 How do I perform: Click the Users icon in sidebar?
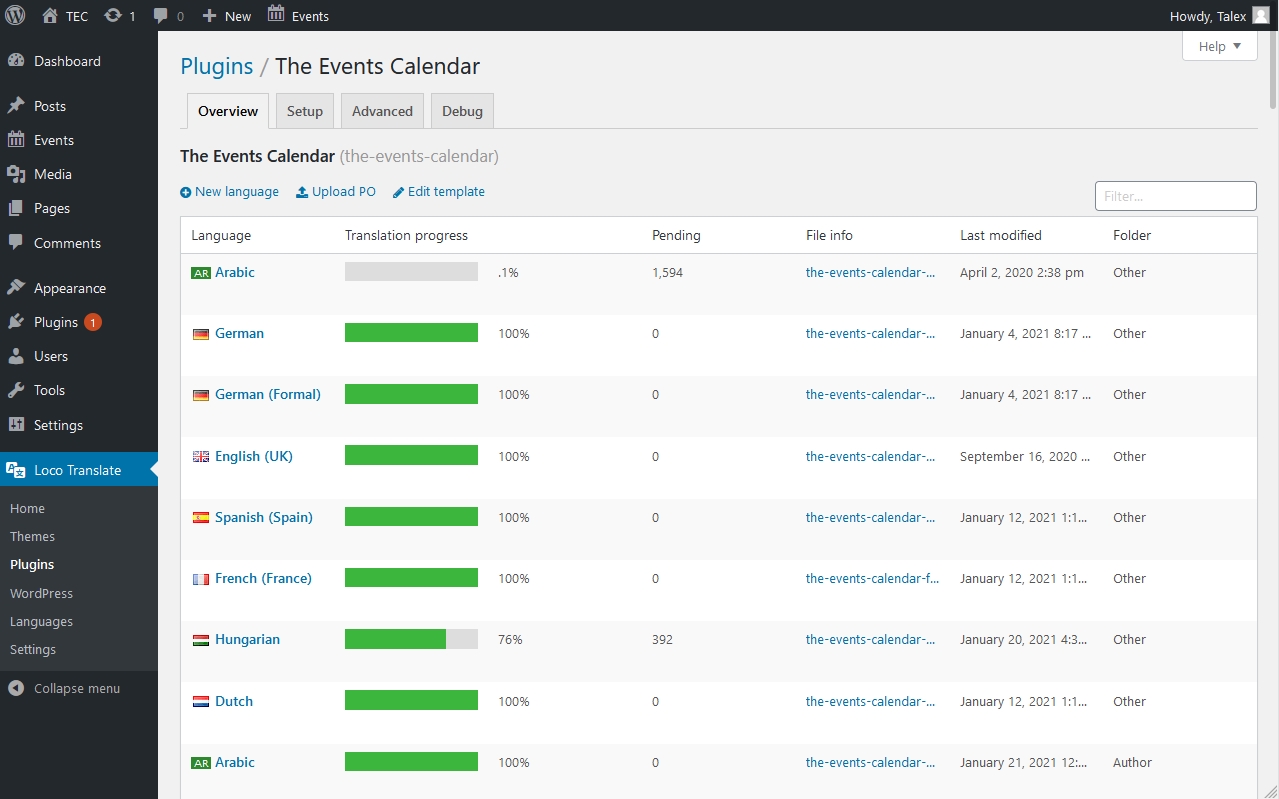click(x=16, y=356)
